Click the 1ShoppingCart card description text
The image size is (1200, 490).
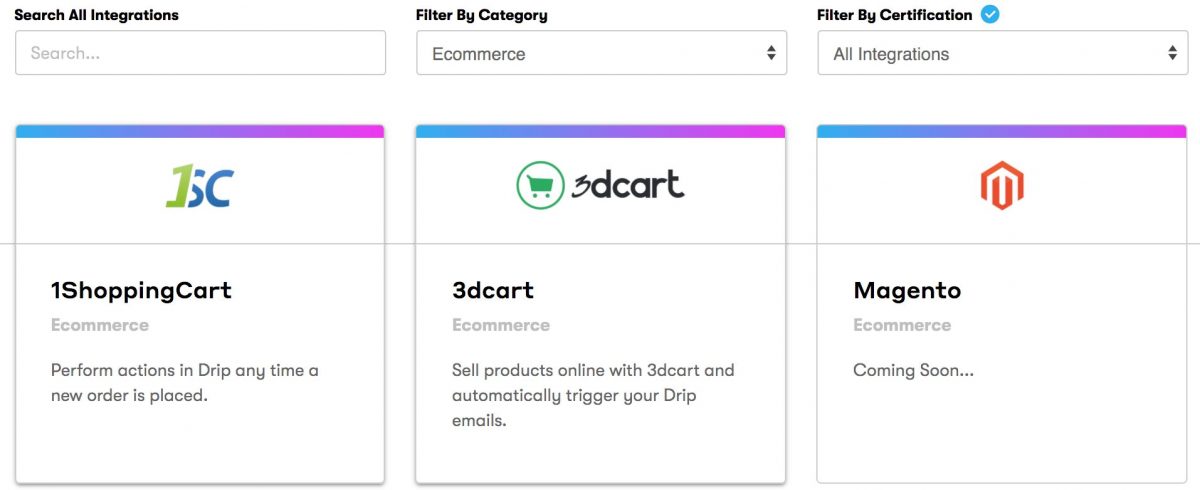point(185,383)
